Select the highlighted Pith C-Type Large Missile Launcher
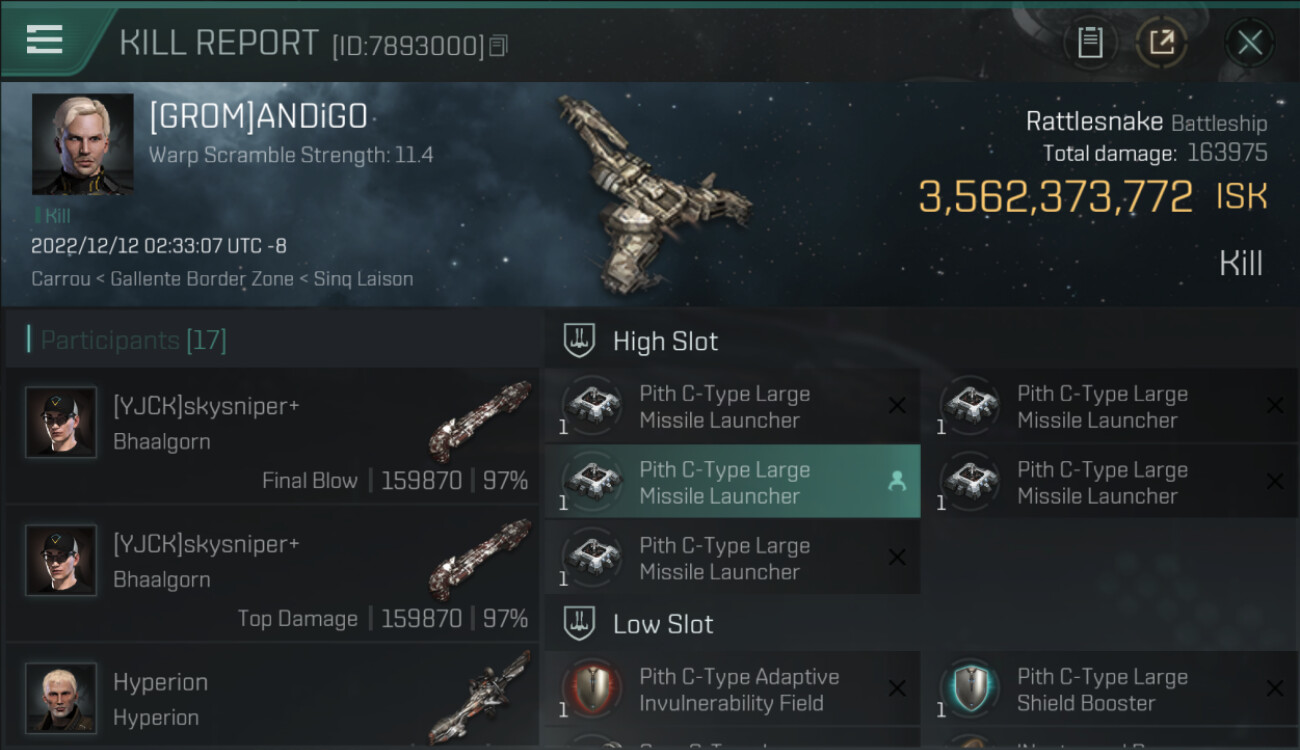The height and width of the screenshot is (750, 1300). [732, 482]
